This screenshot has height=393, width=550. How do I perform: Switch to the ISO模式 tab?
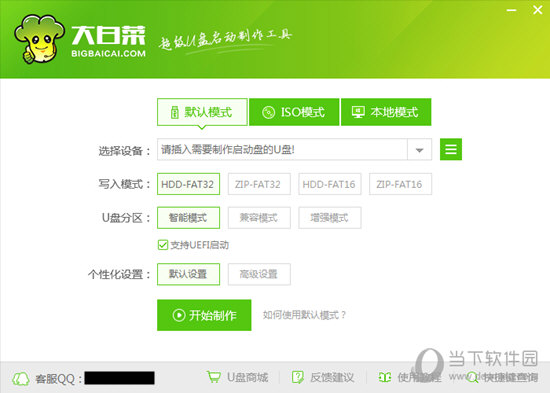pyautogui.click(x=294, y=112)
